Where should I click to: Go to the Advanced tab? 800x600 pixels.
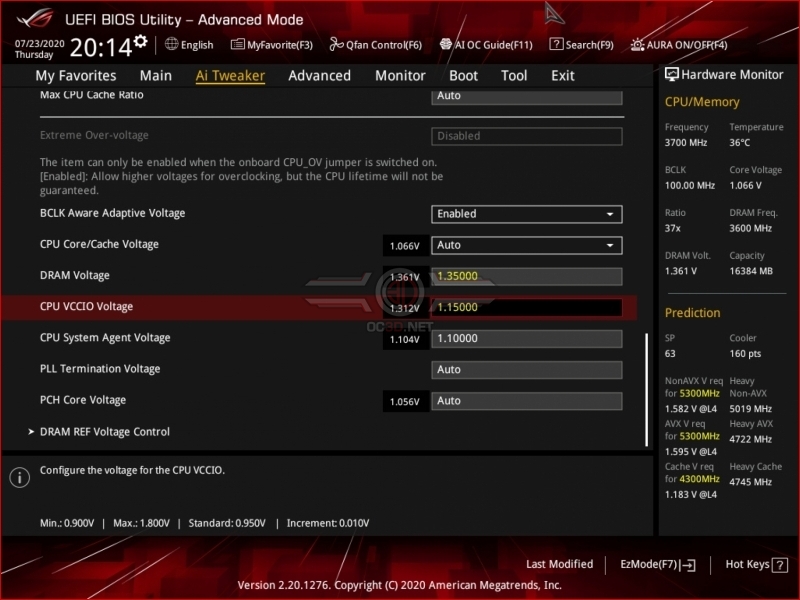(x=319, y=76)
